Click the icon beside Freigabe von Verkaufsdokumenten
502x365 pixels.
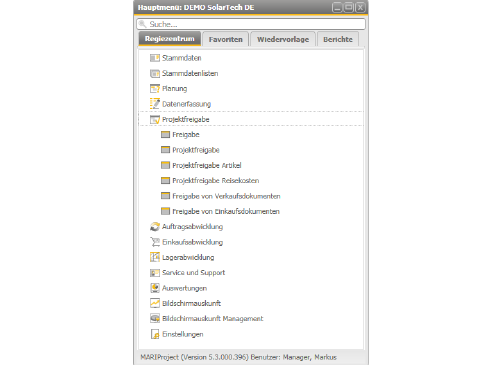point(165,196)
